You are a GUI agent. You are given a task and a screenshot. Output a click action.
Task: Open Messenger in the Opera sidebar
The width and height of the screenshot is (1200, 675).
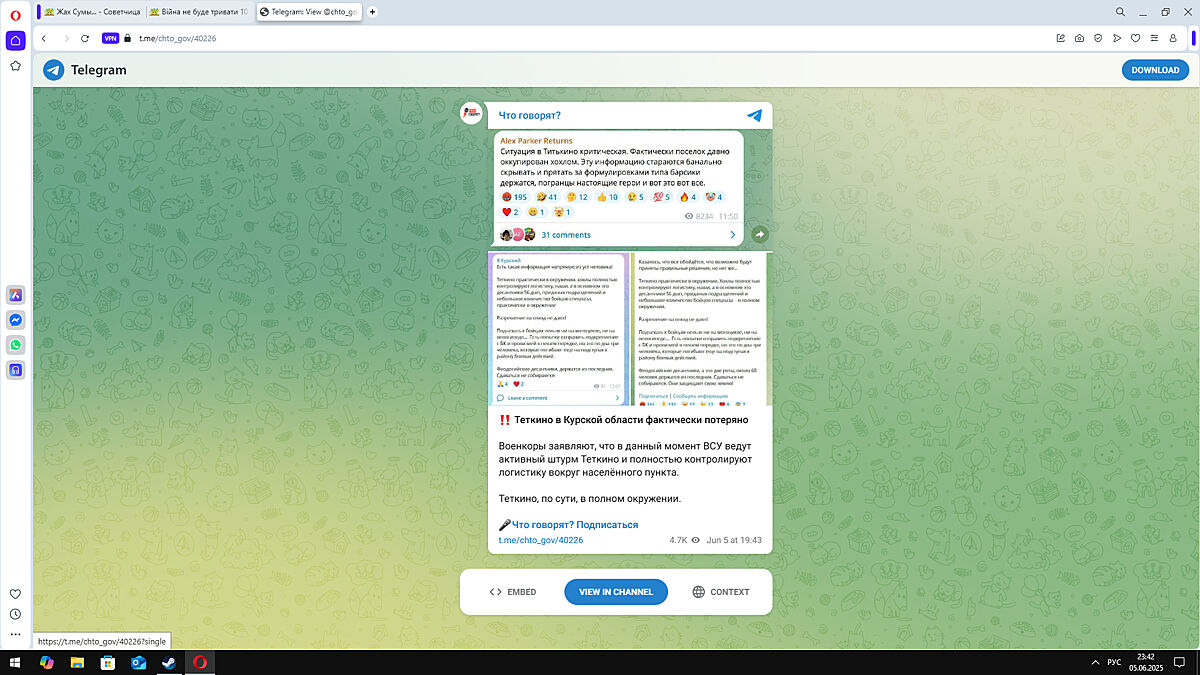[16, 319]
